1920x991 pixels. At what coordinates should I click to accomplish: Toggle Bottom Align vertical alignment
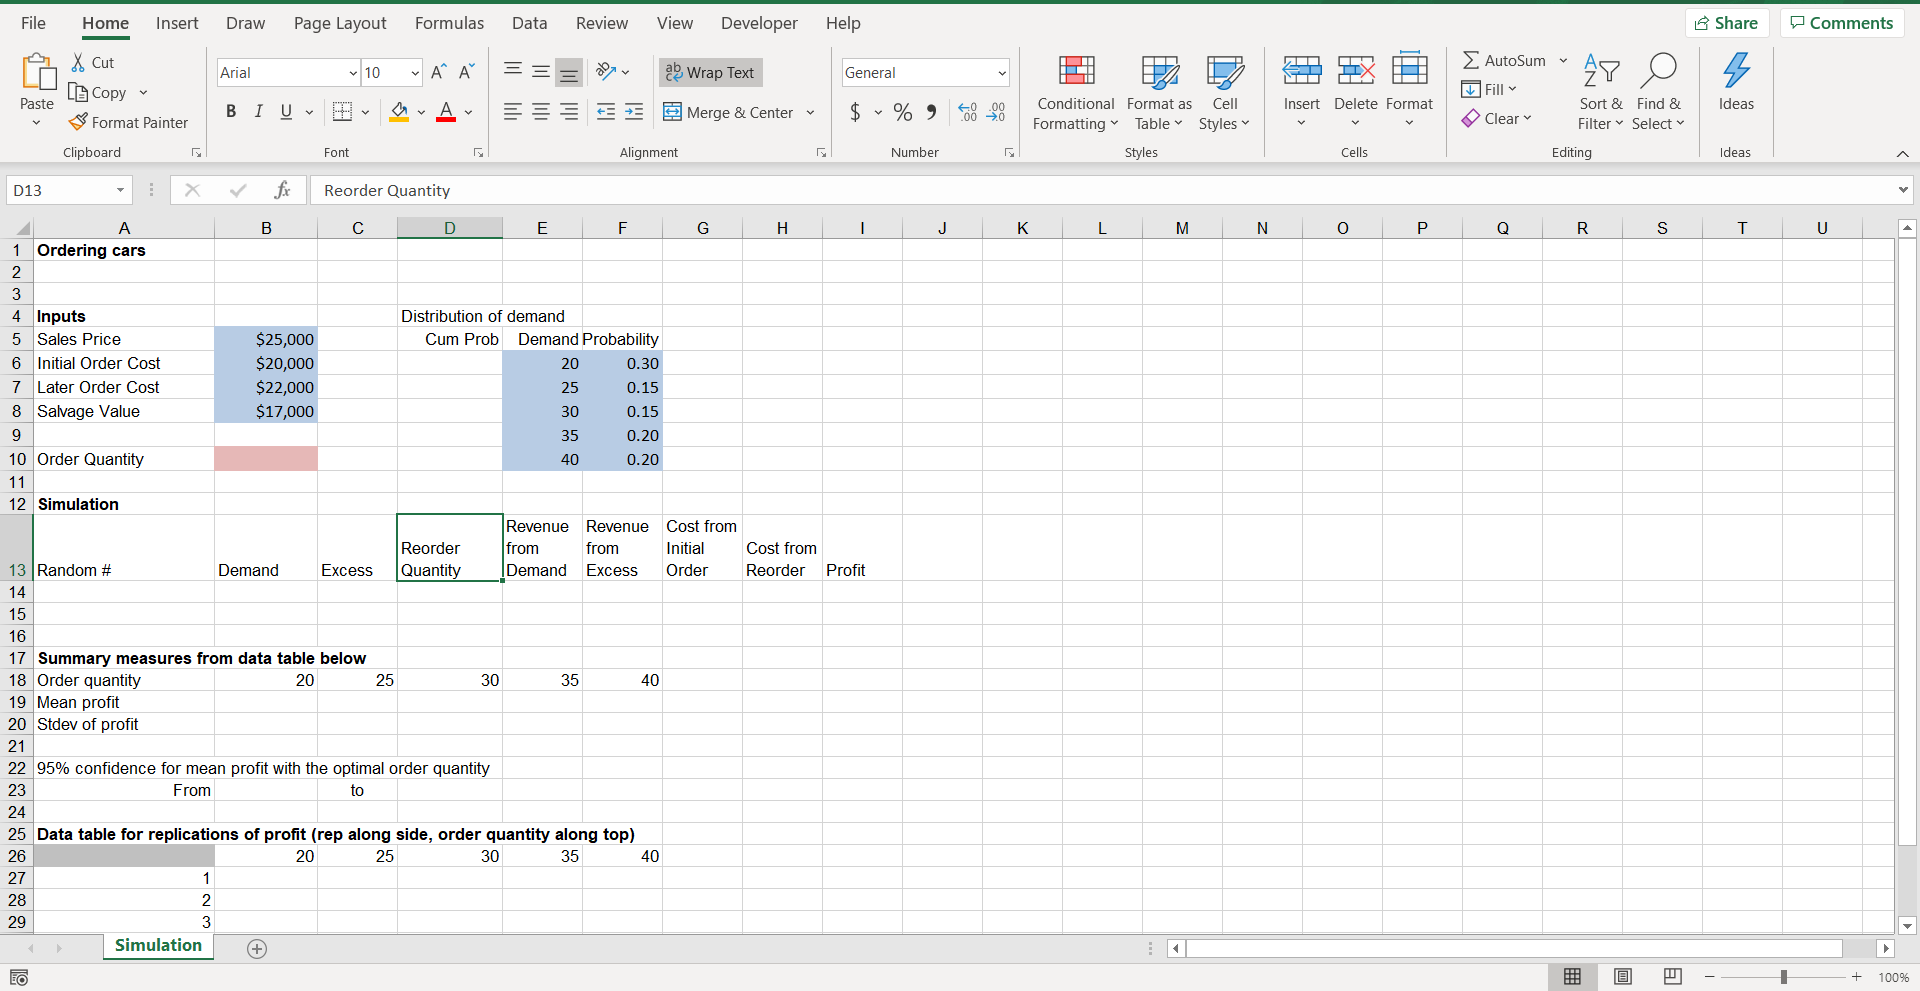569,72
